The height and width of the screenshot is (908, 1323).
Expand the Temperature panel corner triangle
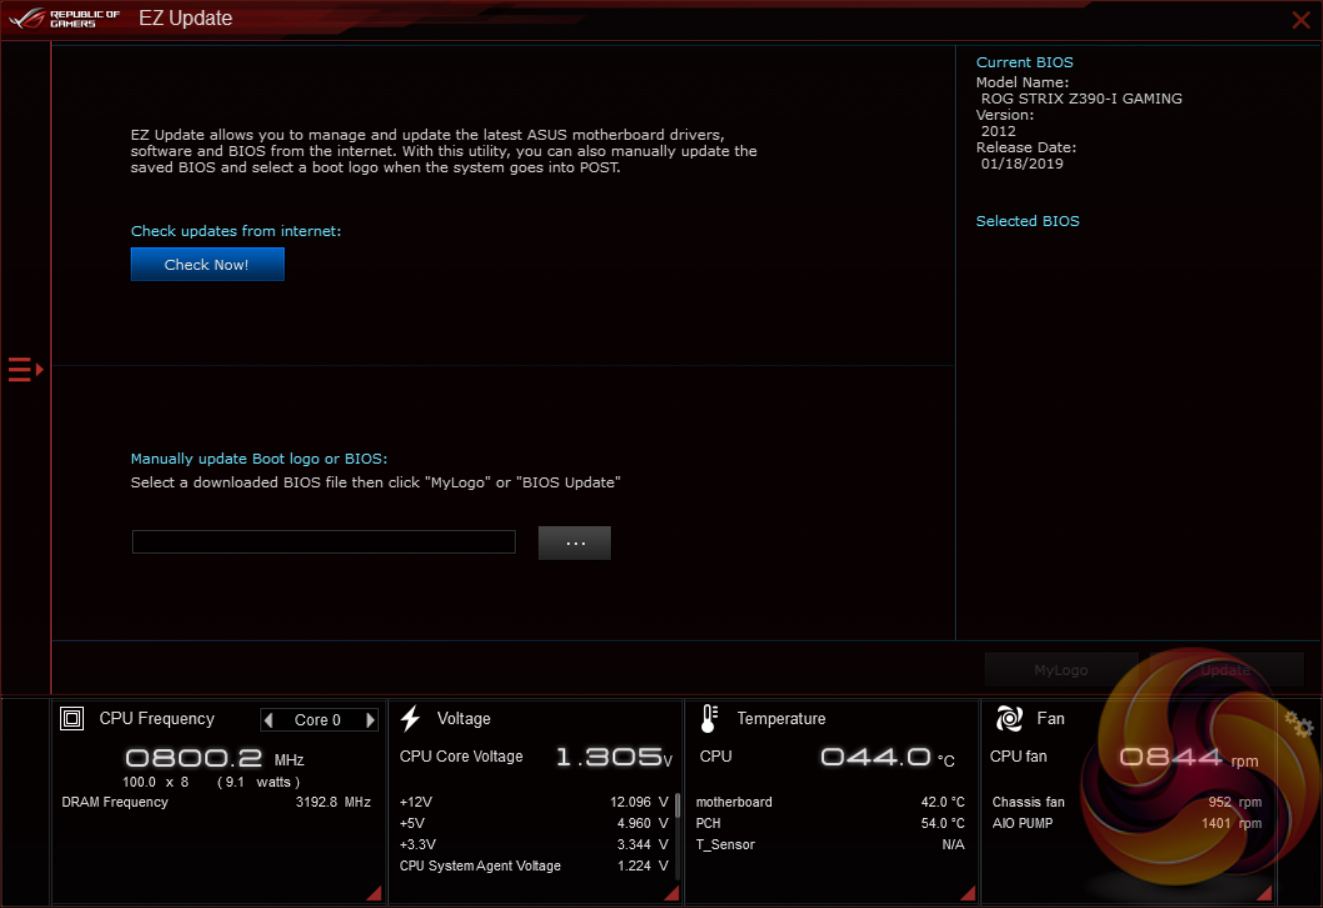(968, 893)
